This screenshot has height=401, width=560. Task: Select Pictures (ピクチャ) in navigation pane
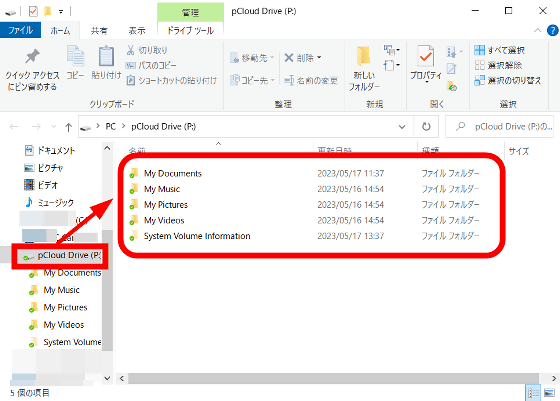coord(43,168)
